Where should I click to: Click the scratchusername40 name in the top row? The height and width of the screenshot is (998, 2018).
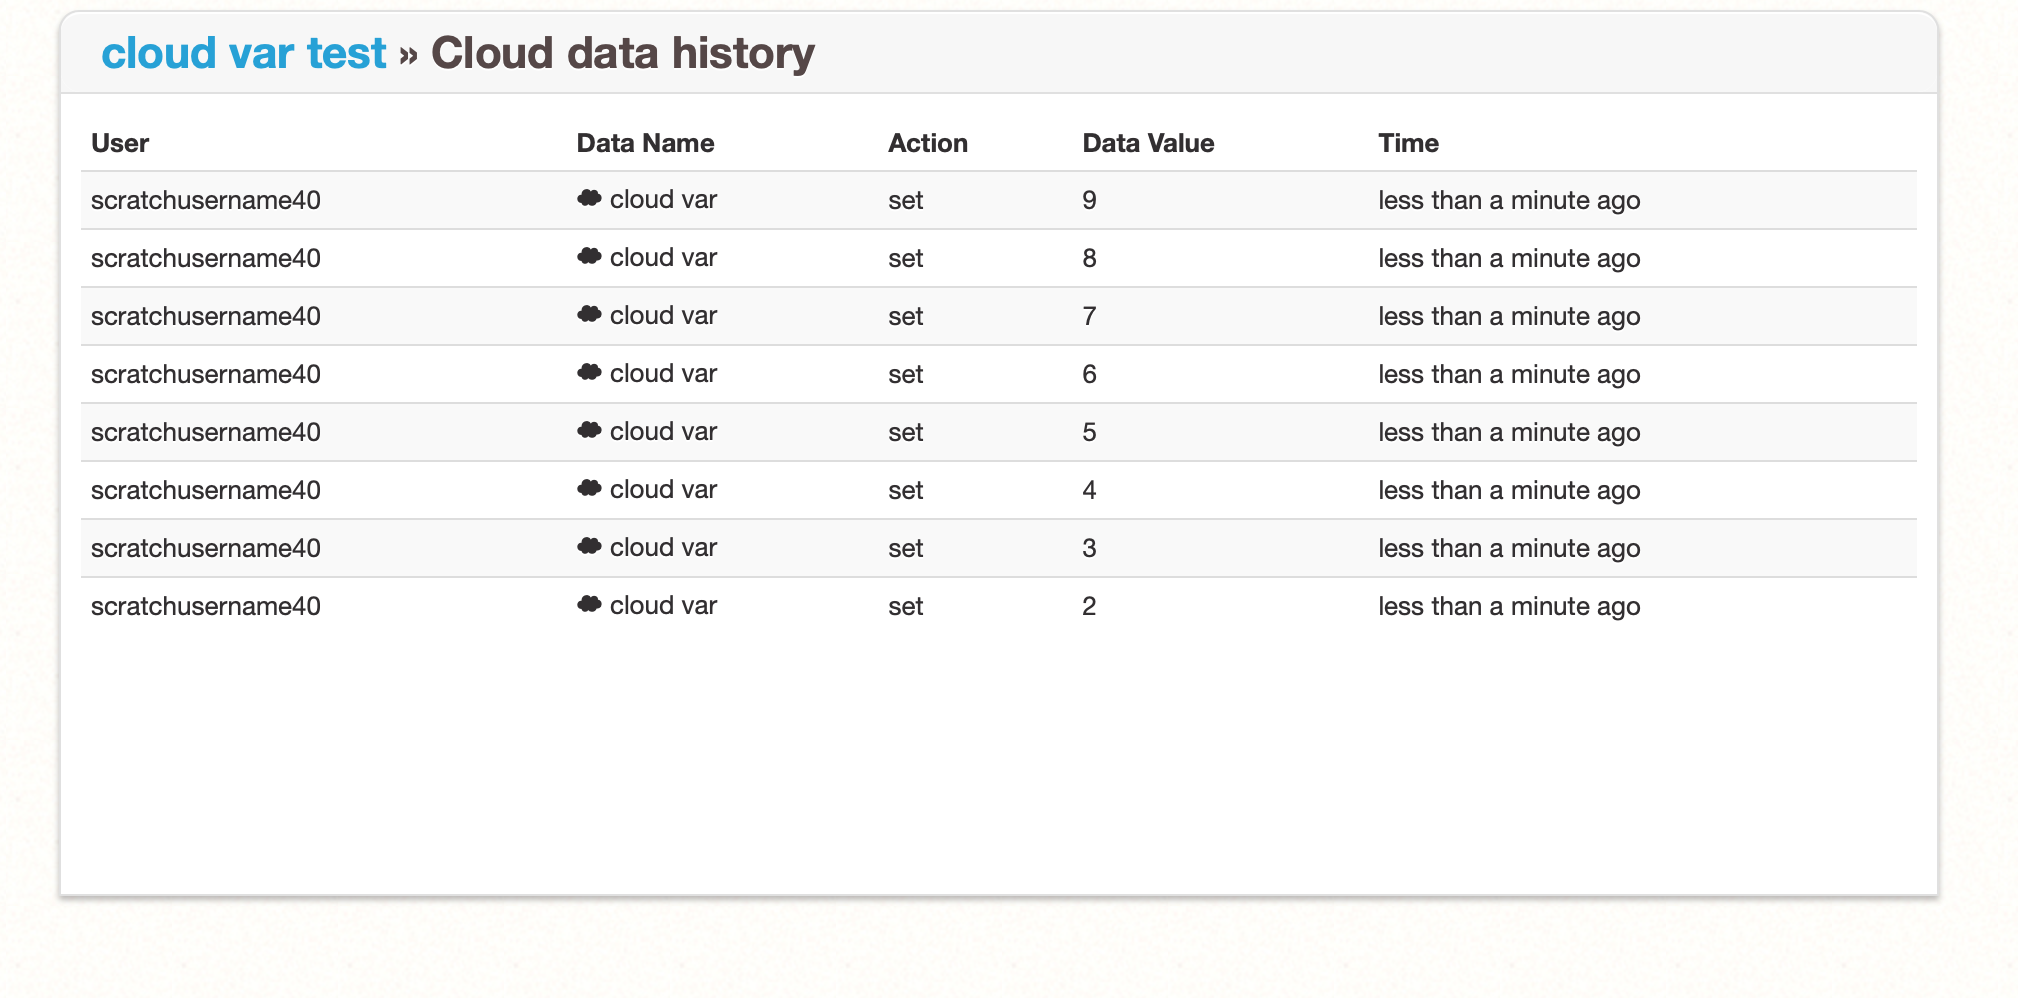pos(205,200)
